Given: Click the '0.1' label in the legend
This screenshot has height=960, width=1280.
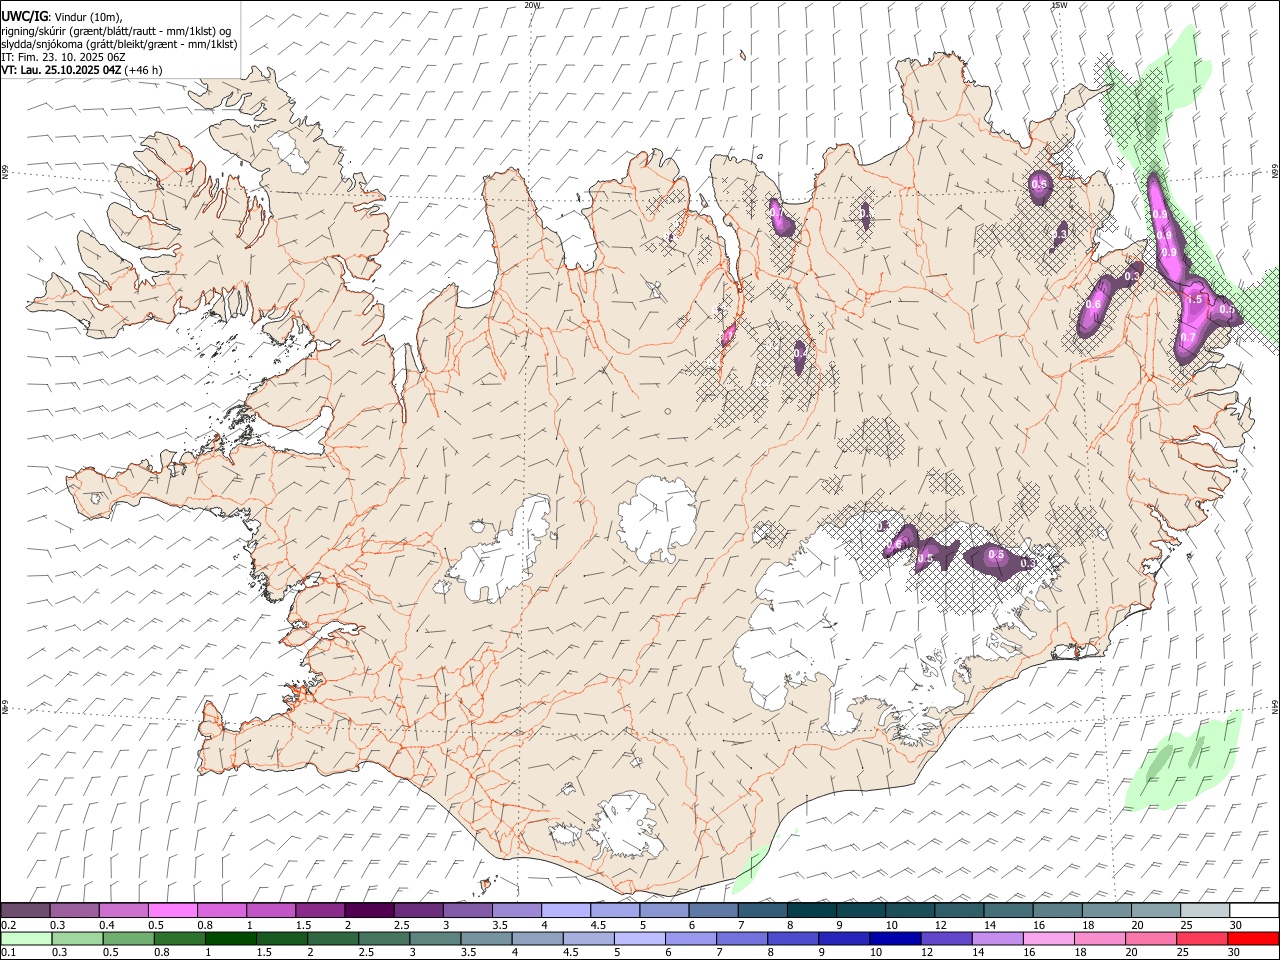Looking at the screenshot, I should tap(8, 953).
